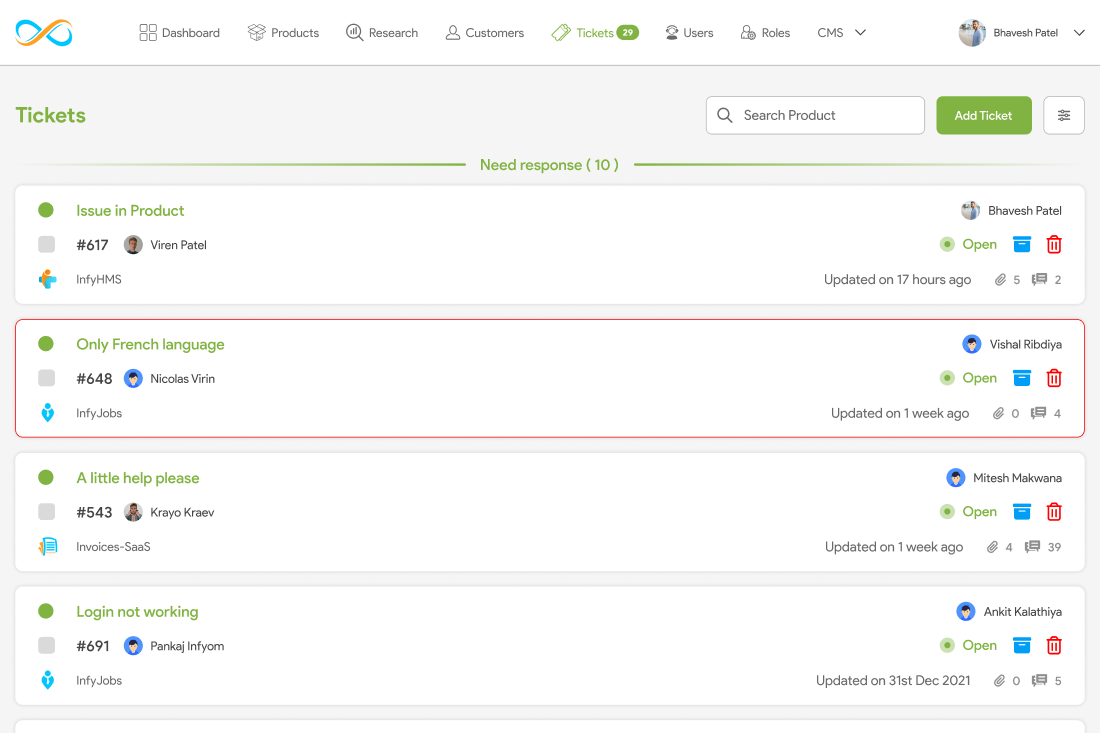Open the 'A little help please' ticket
The height and width of the screenshot is (733, 1100).
click(138, 478)
